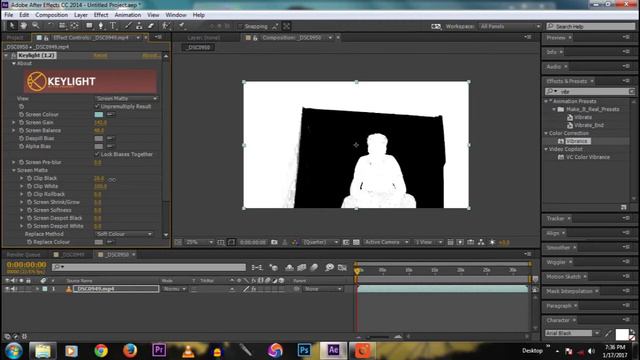Open Premiere Pro from the taskbar

159,350
